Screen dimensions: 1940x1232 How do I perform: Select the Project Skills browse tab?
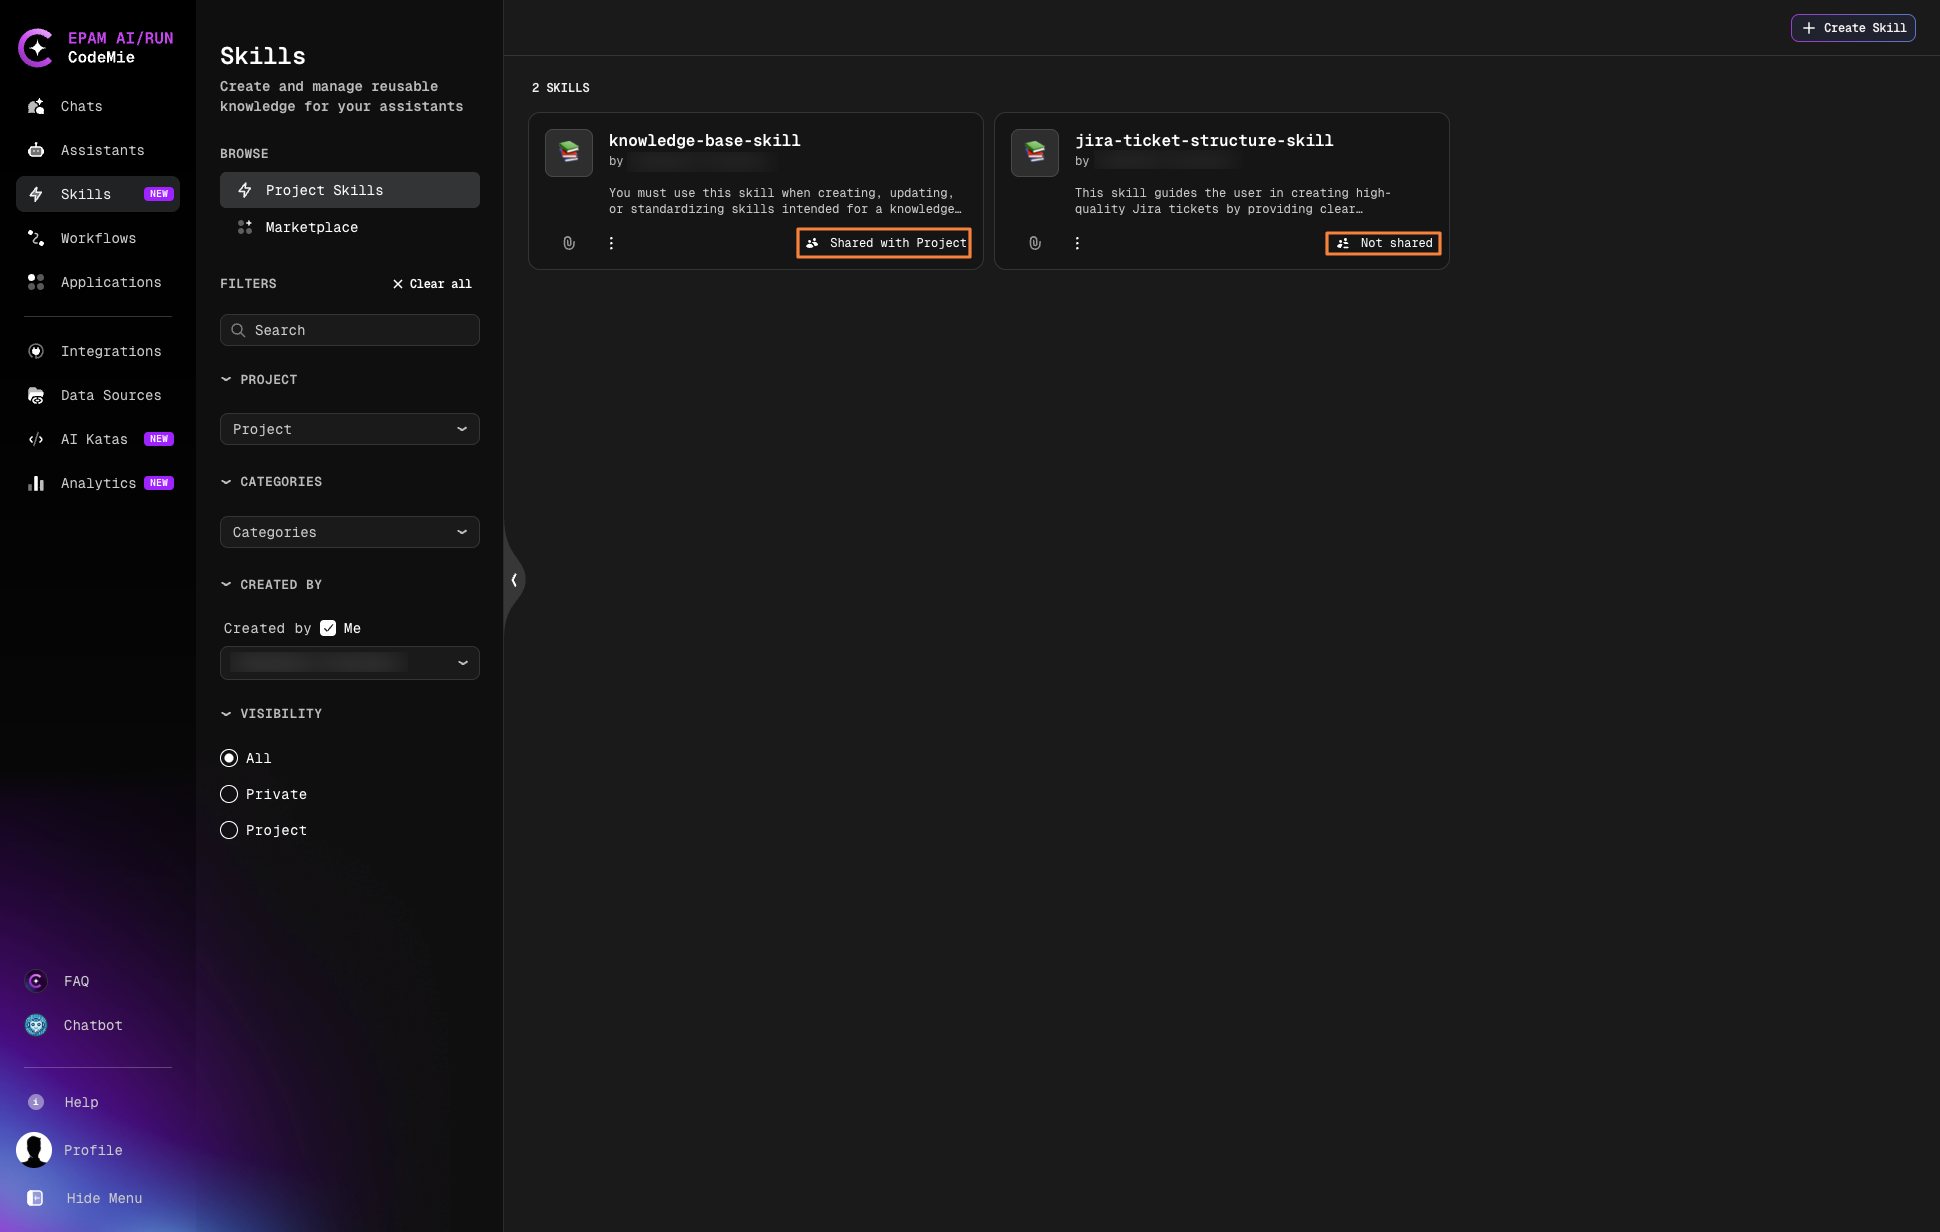(x=350, y=190)
